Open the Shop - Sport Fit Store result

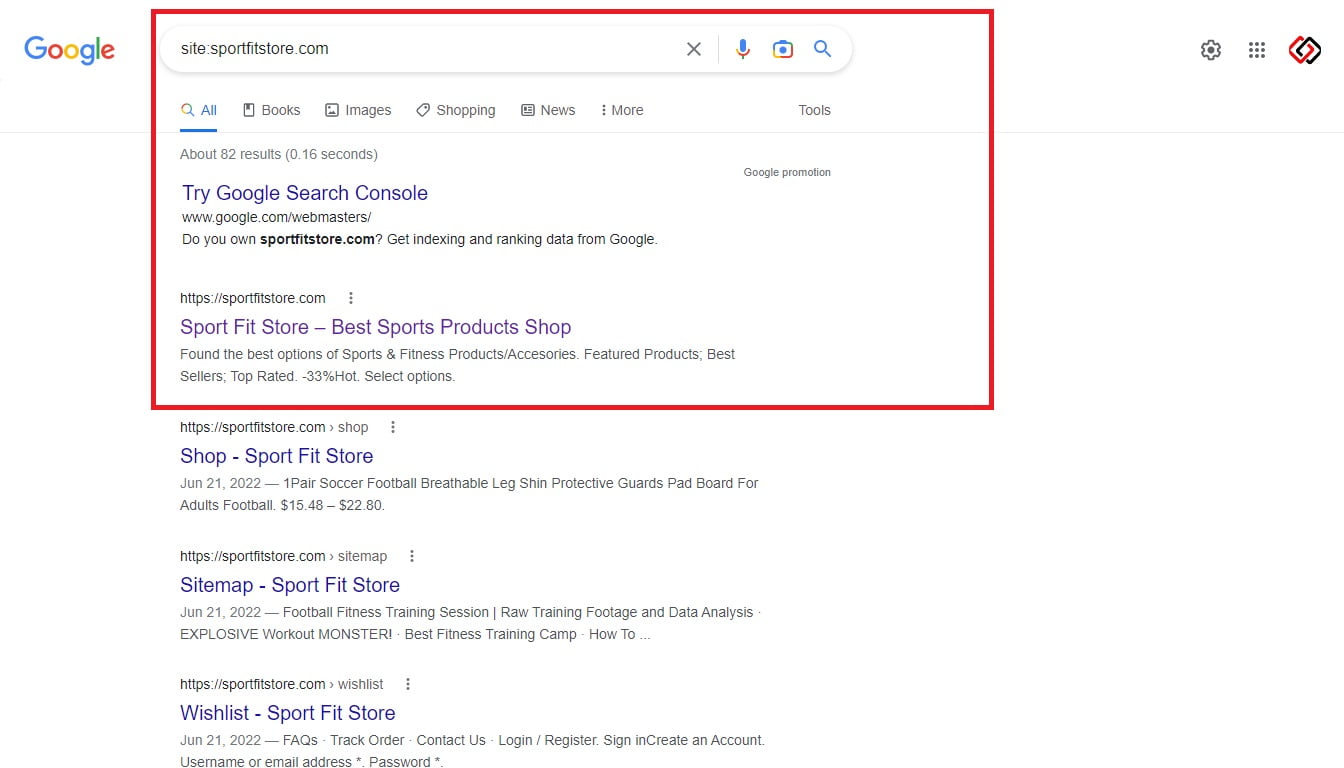coord(276,456)
